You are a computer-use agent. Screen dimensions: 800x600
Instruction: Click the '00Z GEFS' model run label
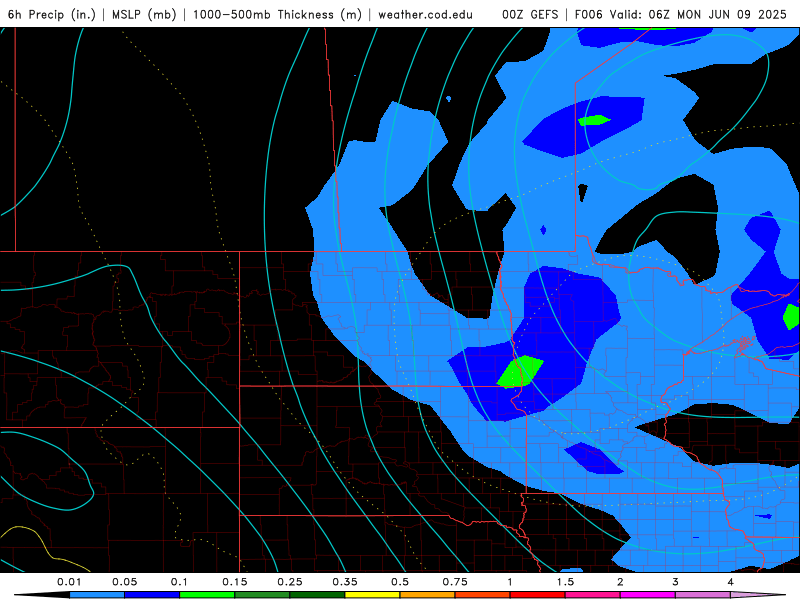[530, 14]
